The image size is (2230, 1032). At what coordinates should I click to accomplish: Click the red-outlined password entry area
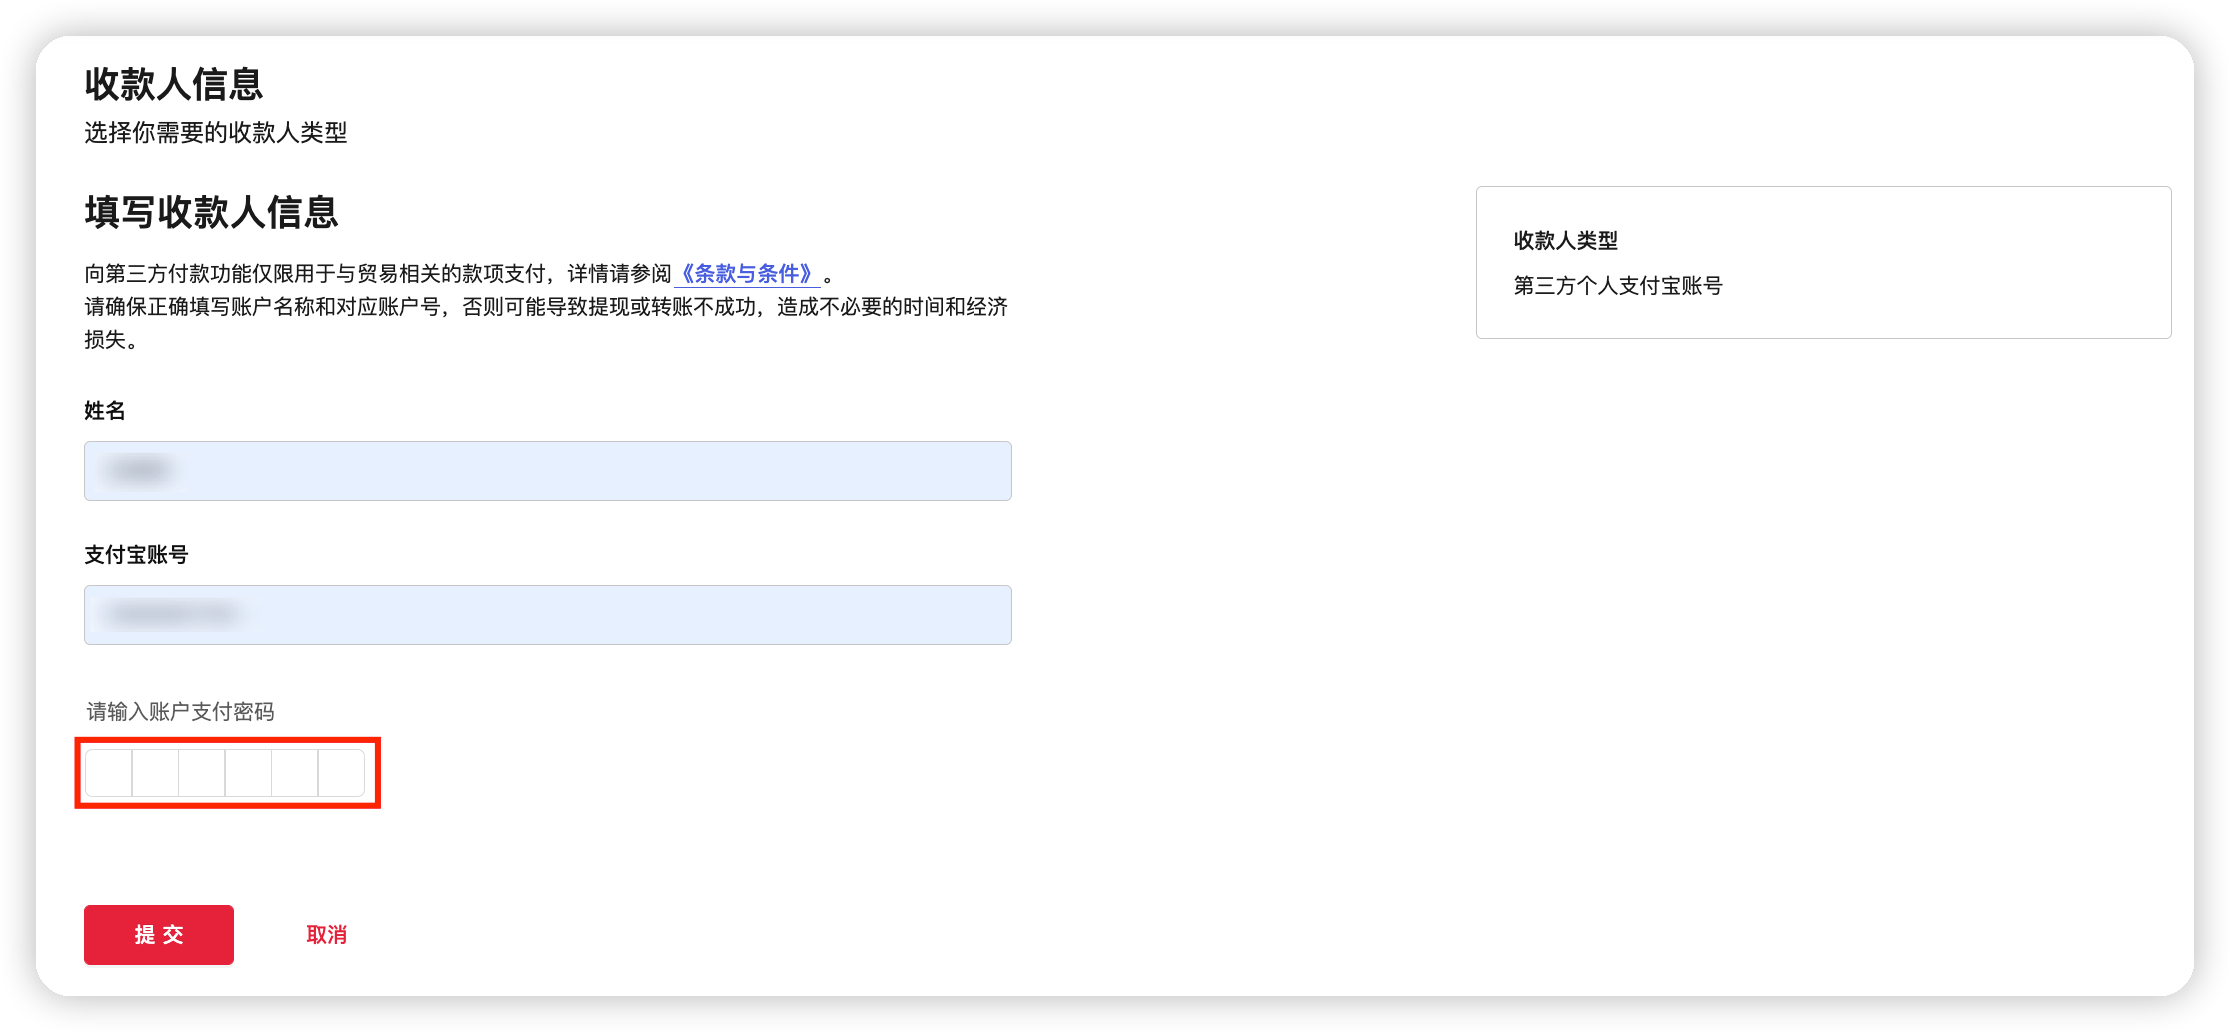click(x=227, y=772)
